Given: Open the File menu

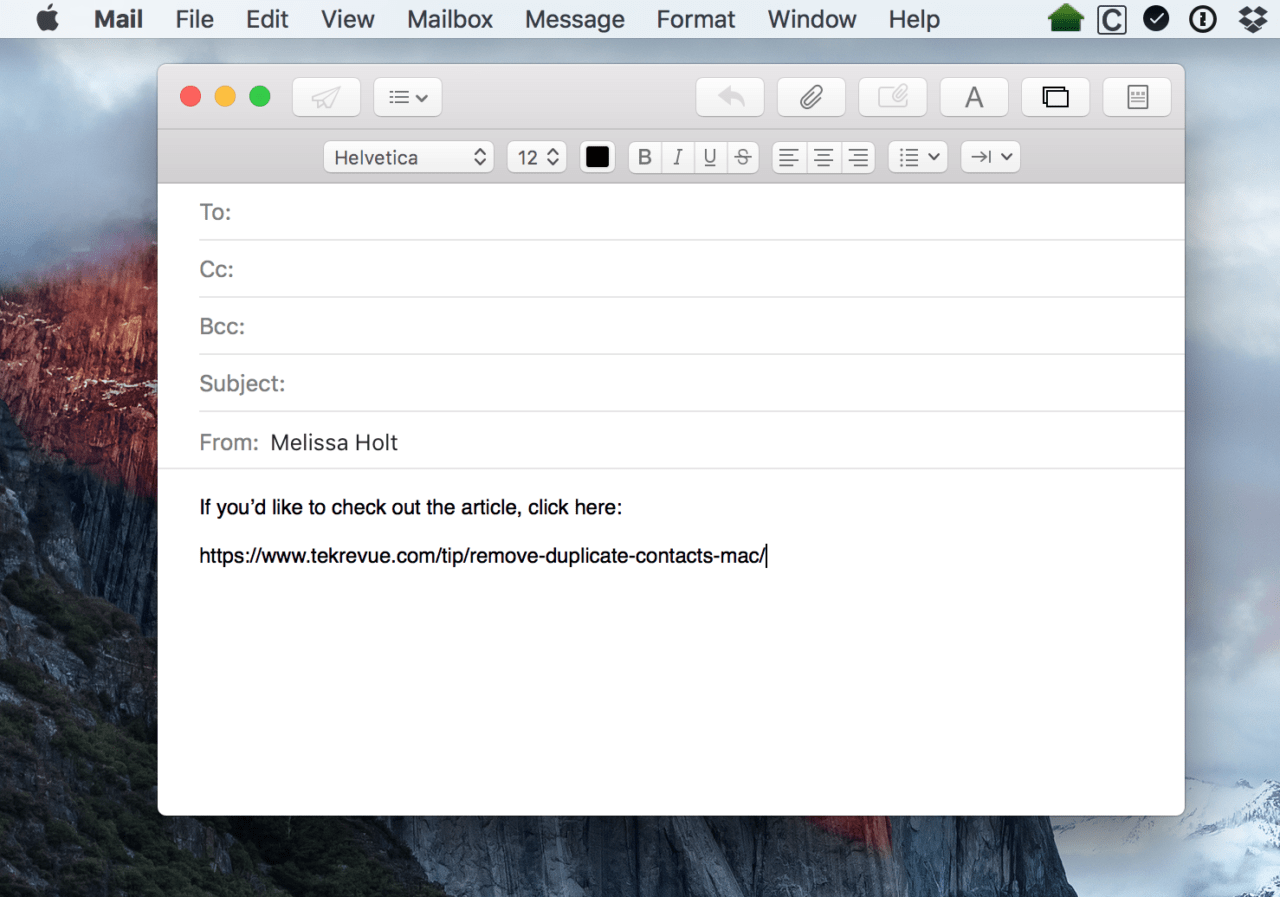Looking at the screenshot, I should click(x=195, y=19).
